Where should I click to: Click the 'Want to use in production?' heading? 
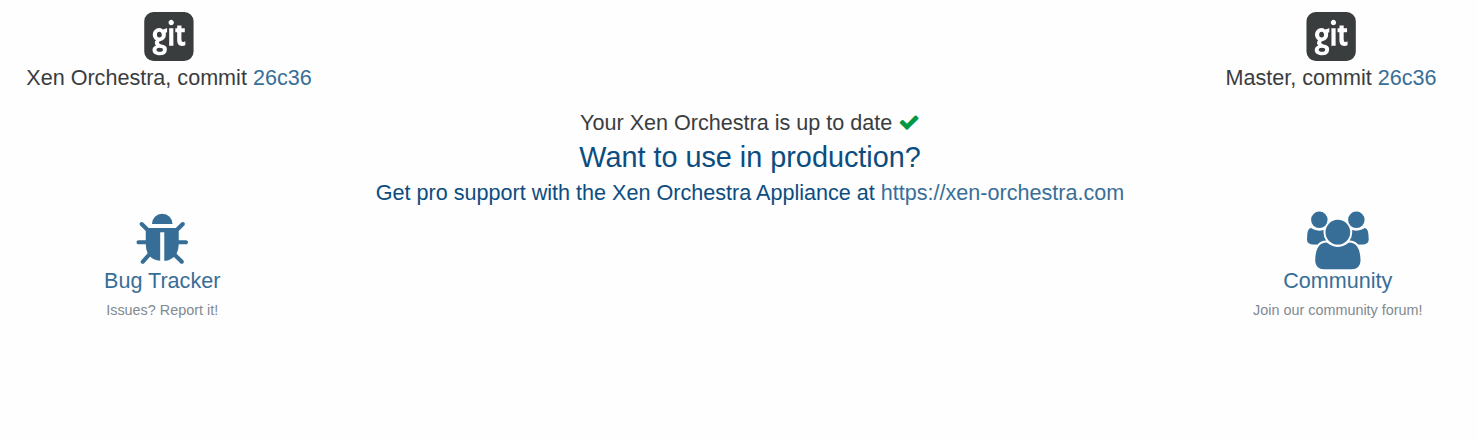pos(750,158)
